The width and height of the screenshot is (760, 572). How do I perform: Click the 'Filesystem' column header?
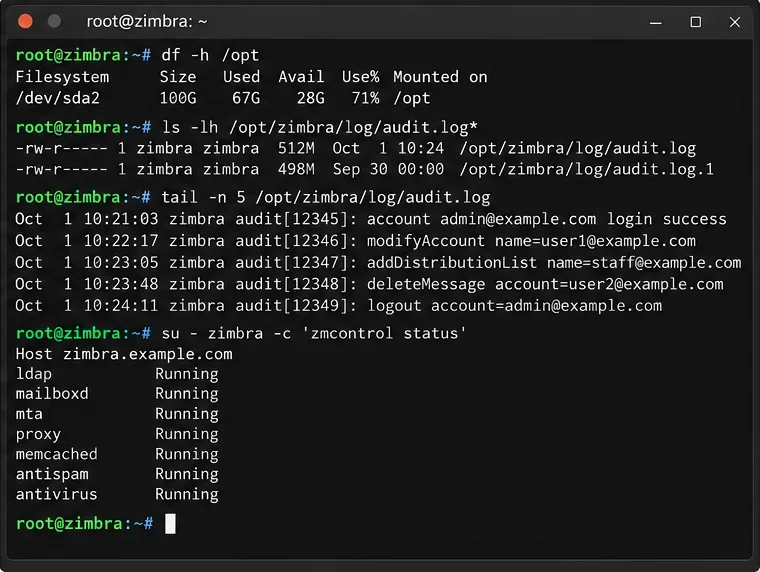[x=62, y=77]
